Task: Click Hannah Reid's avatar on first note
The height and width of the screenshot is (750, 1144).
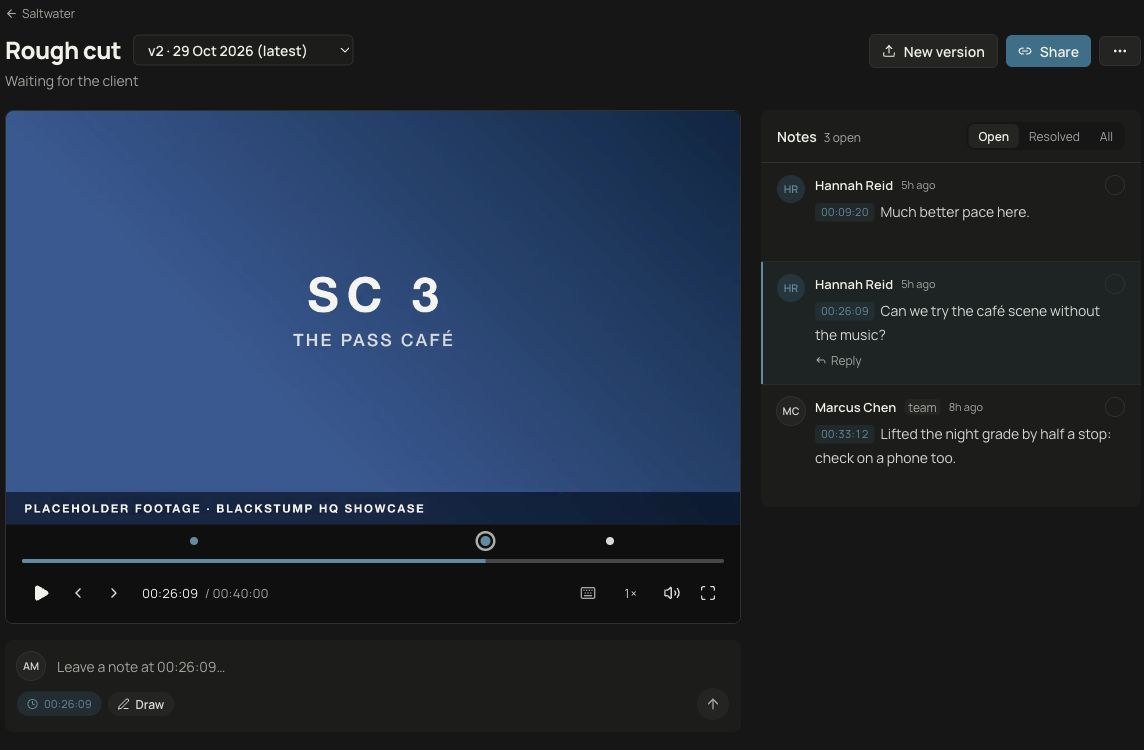Action: coord(791,190)
